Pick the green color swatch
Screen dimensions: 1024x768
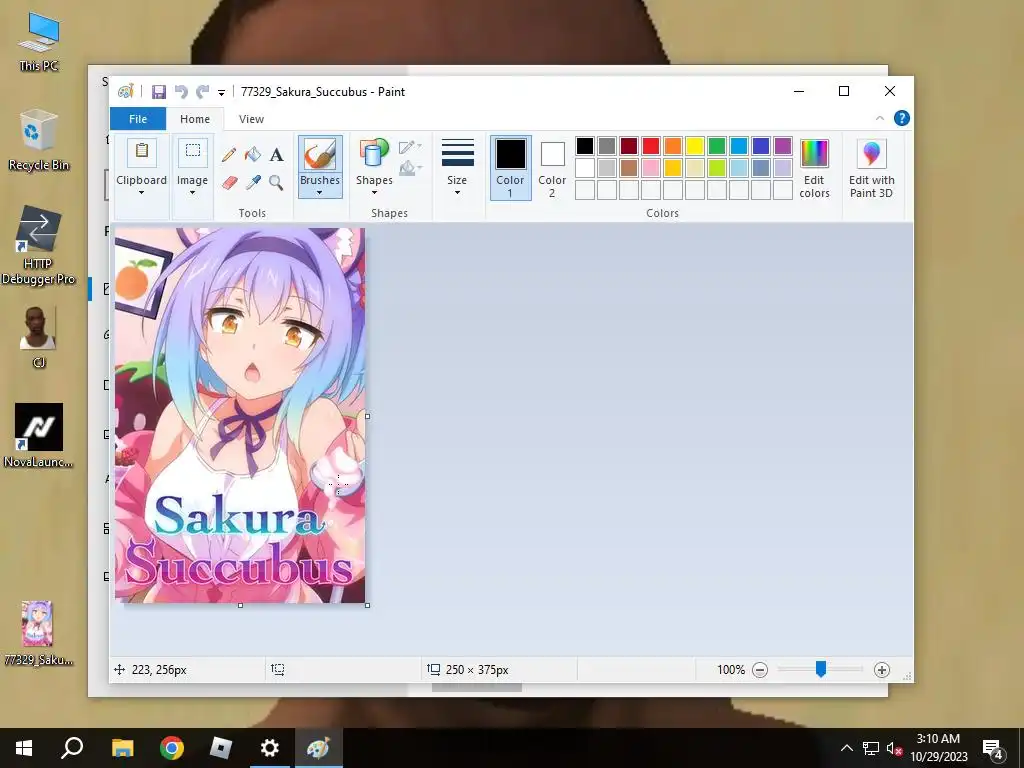[x=717, y=146]
